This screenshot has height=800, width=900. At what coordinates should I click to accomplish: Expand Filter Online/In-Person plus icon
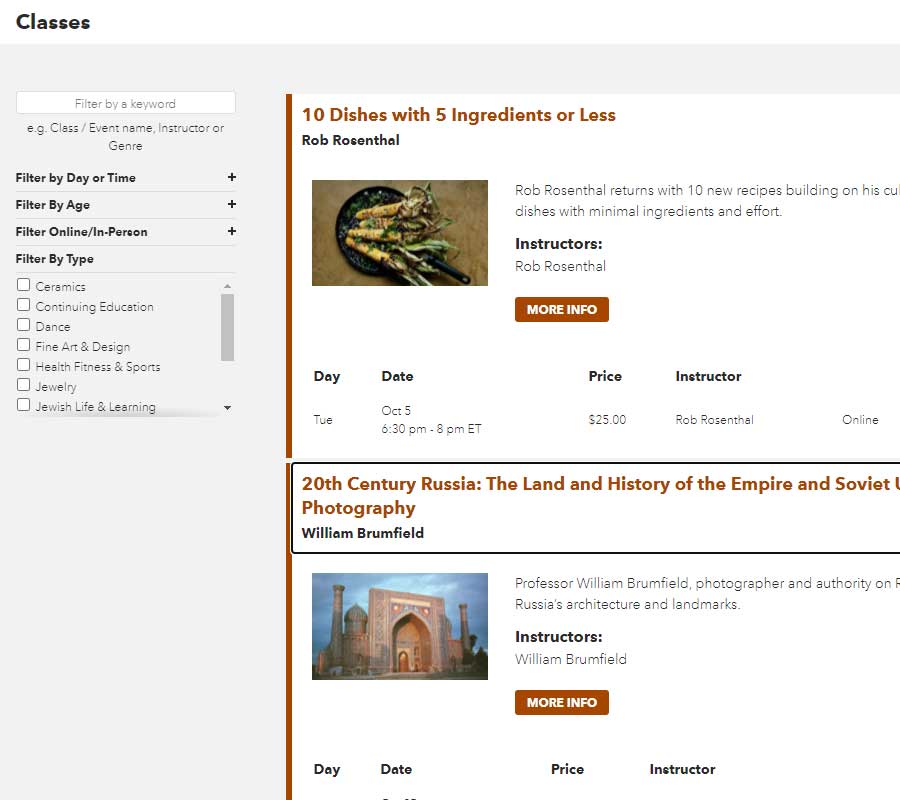pos(232,231)
